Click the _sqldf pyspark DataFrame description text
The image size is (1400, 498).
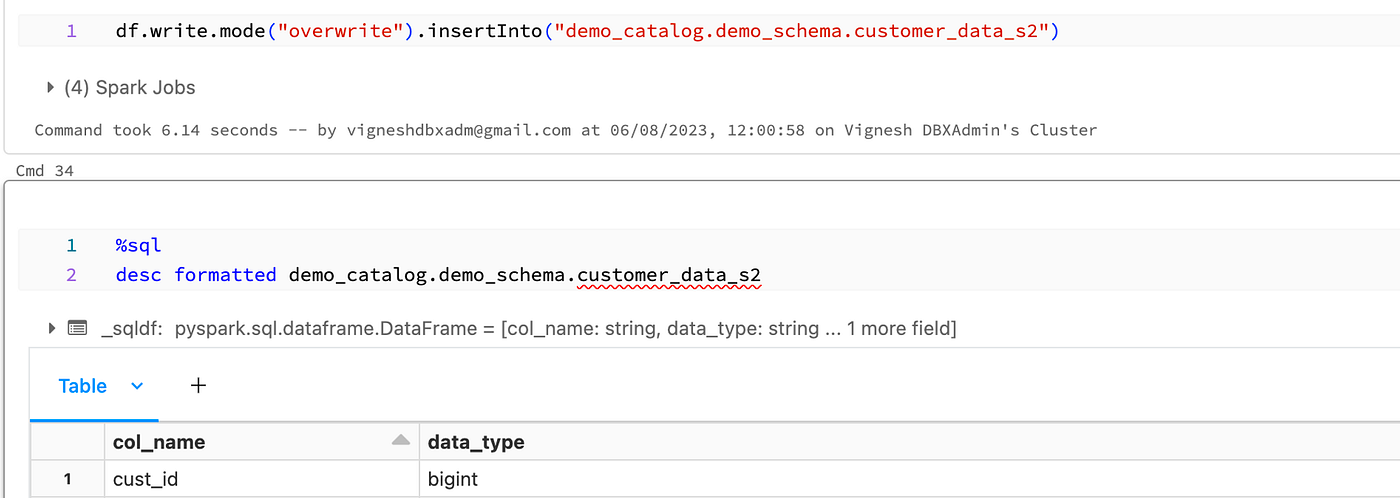click(x=528, y=328)
